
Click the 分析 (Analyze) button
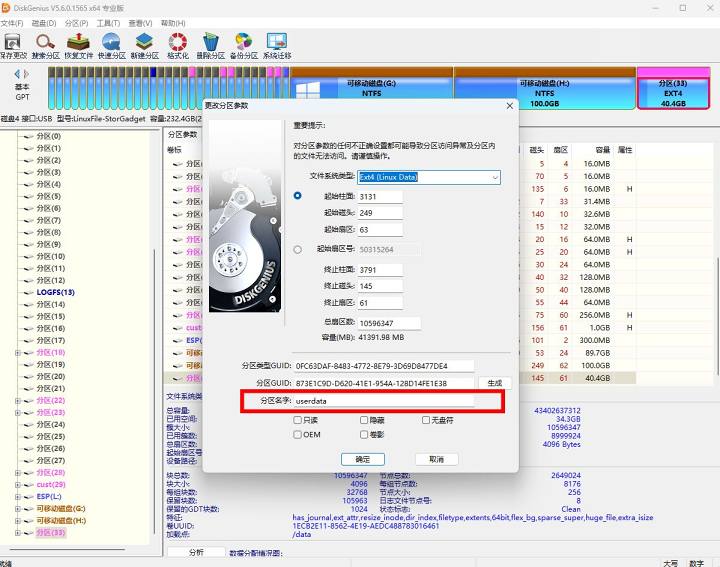tap(196, 552)
